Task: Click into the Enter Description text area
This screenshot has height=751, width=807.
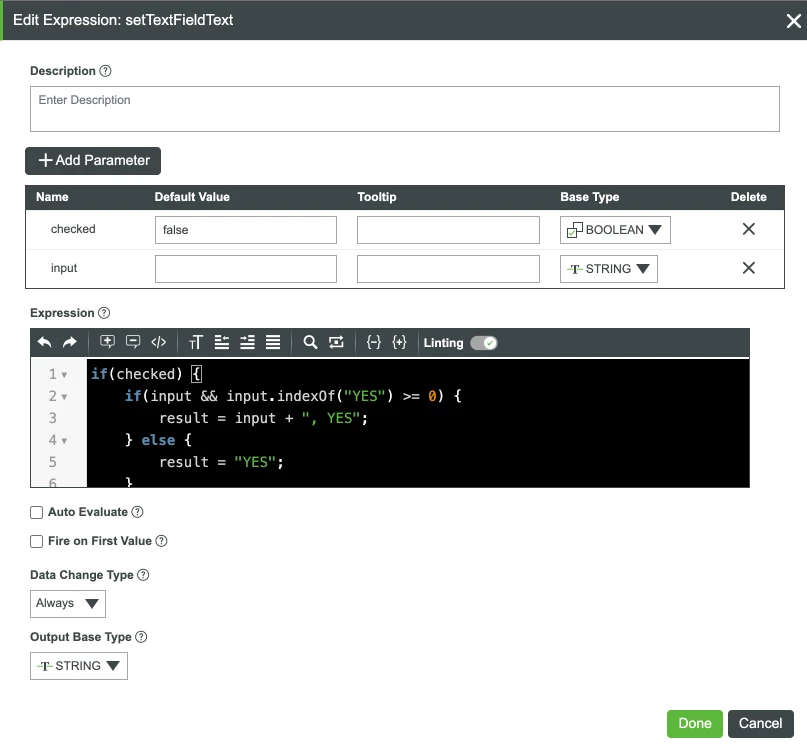Action: coord(405,109)
